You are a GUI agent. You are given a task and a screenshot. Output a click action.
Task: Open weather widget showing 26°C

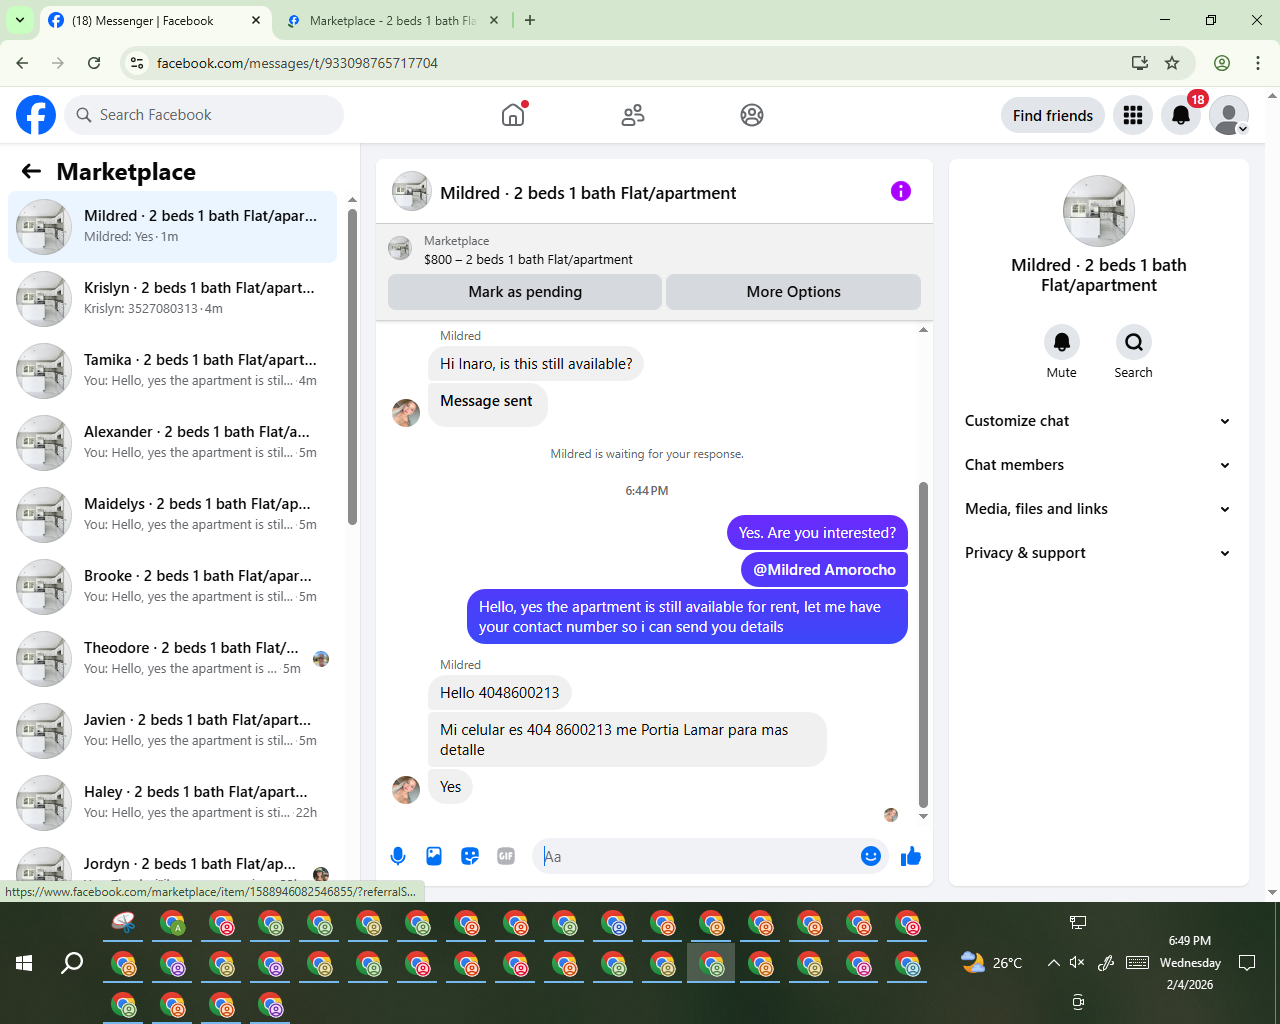pyautogui.click(x=992, y=963)
